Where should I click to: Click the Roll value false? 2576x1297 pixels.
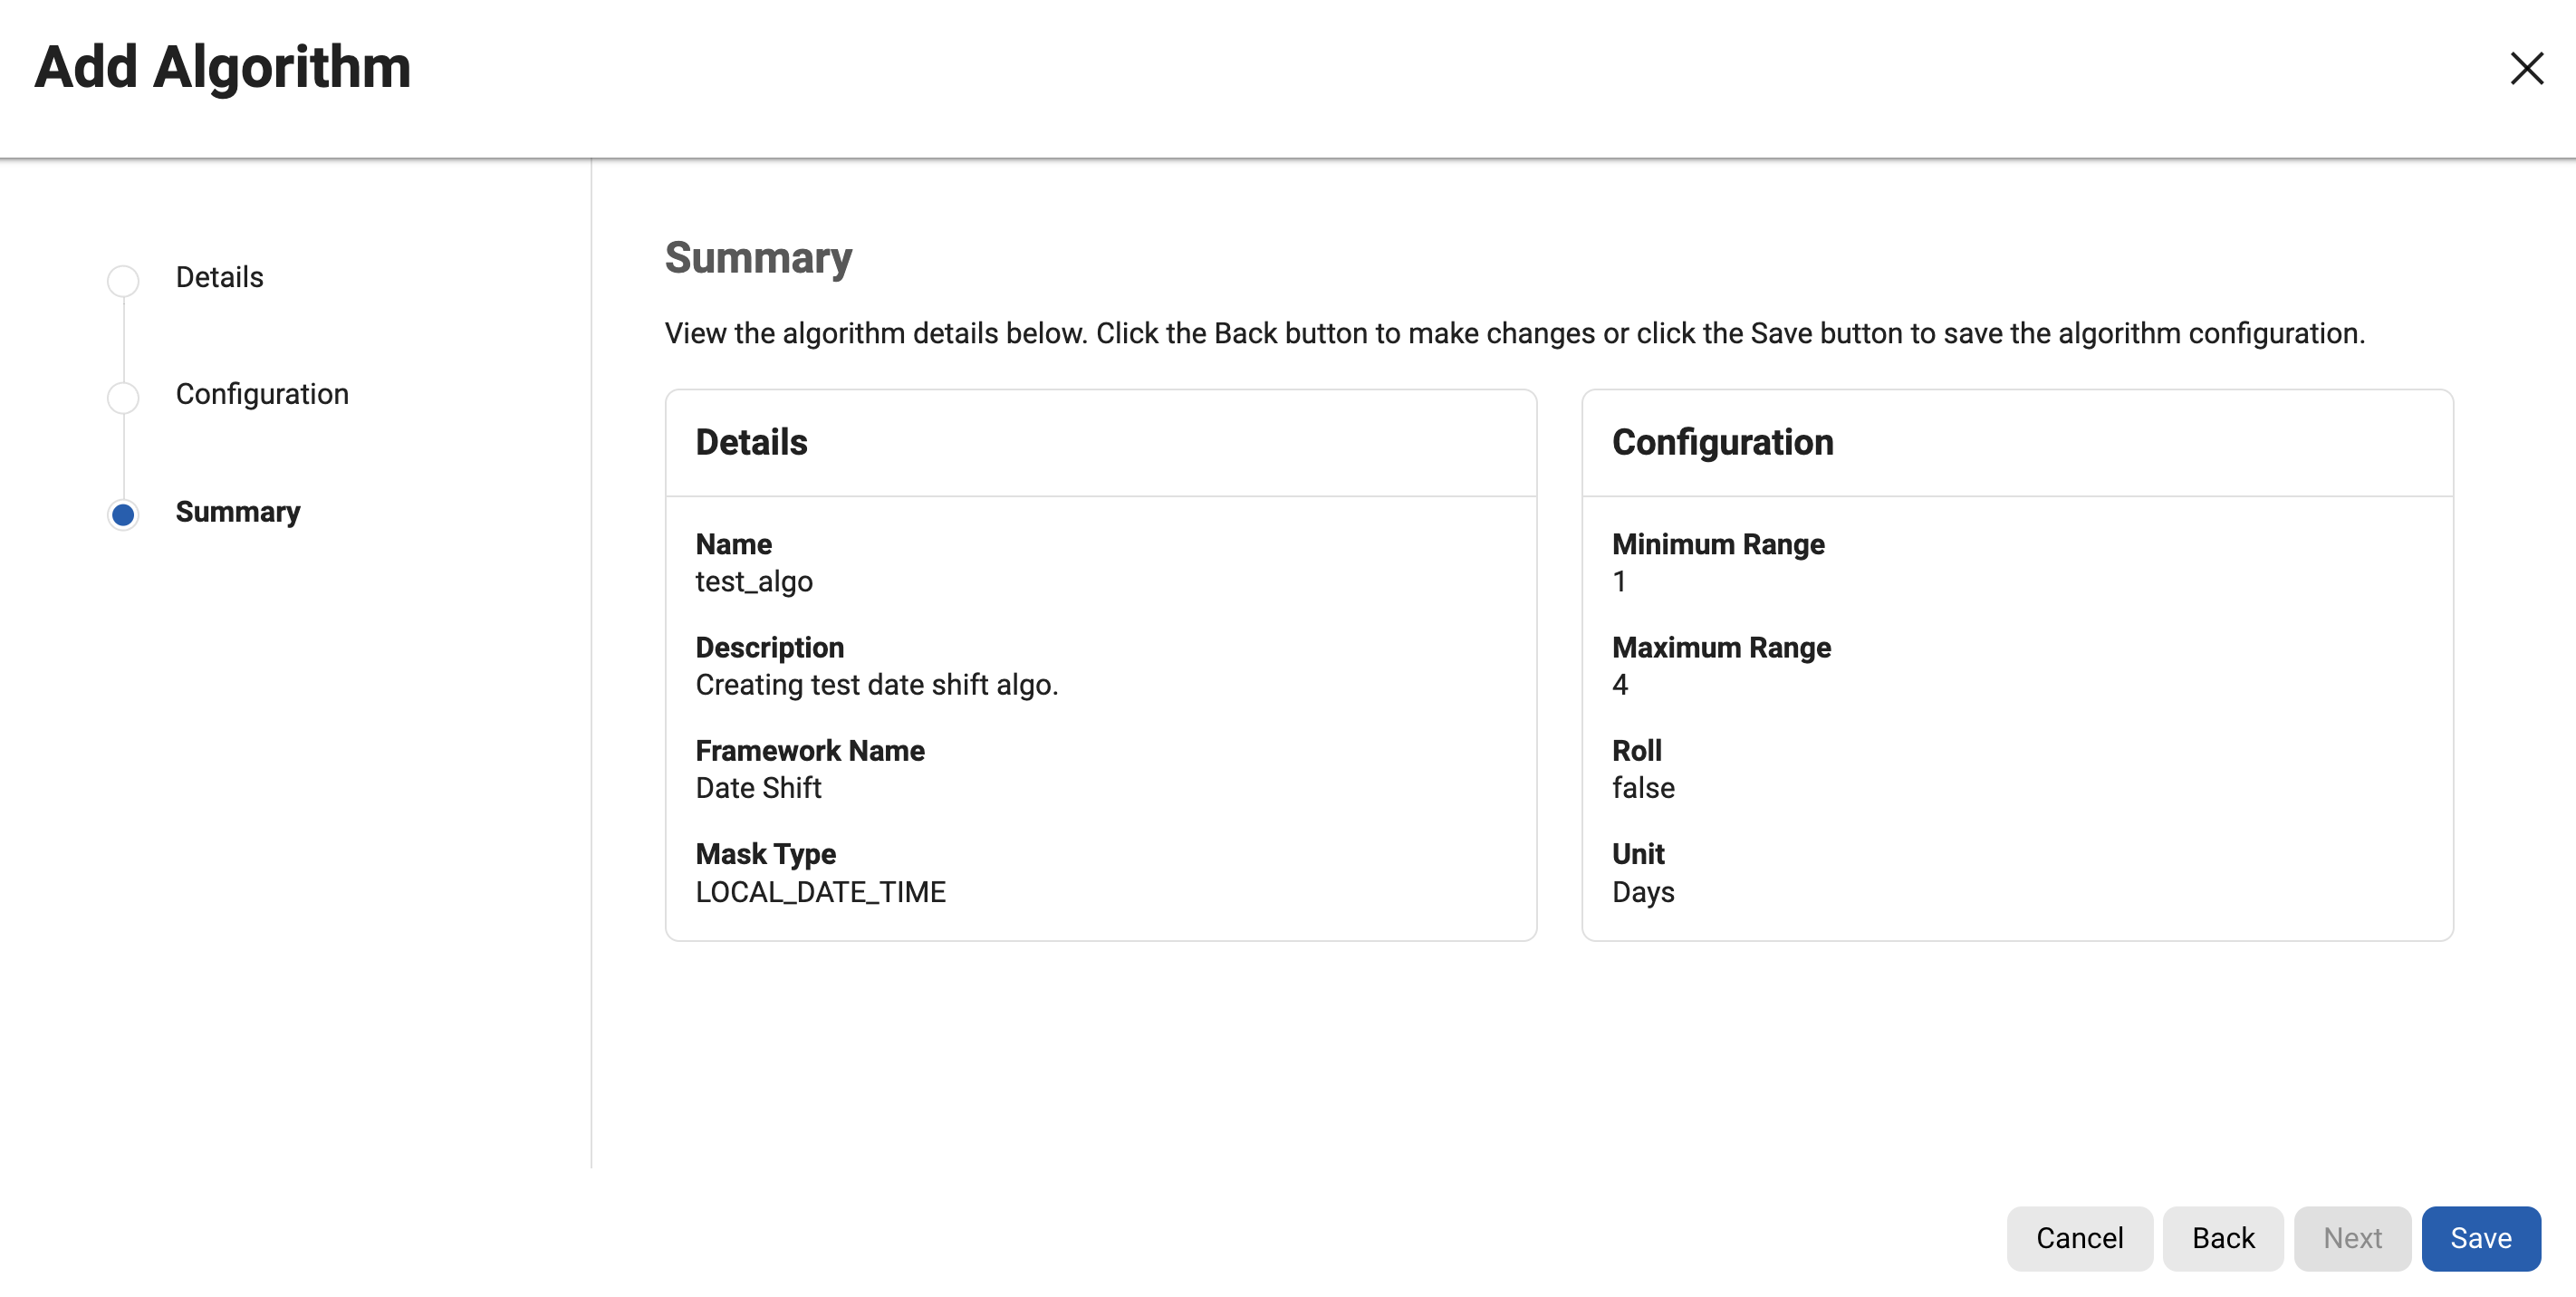pyautogui.click(x=1642, y=788)
